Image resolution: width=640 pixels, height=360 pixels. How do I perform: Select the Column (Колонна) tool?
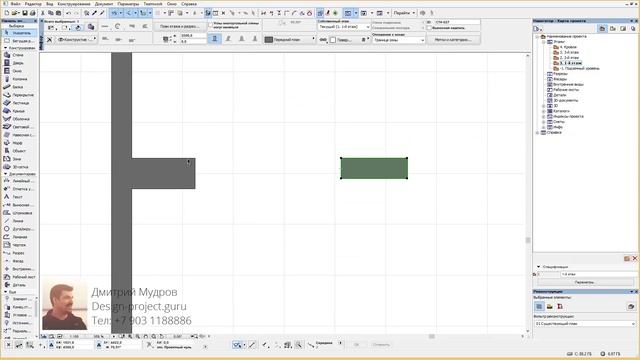pos(18,79)
